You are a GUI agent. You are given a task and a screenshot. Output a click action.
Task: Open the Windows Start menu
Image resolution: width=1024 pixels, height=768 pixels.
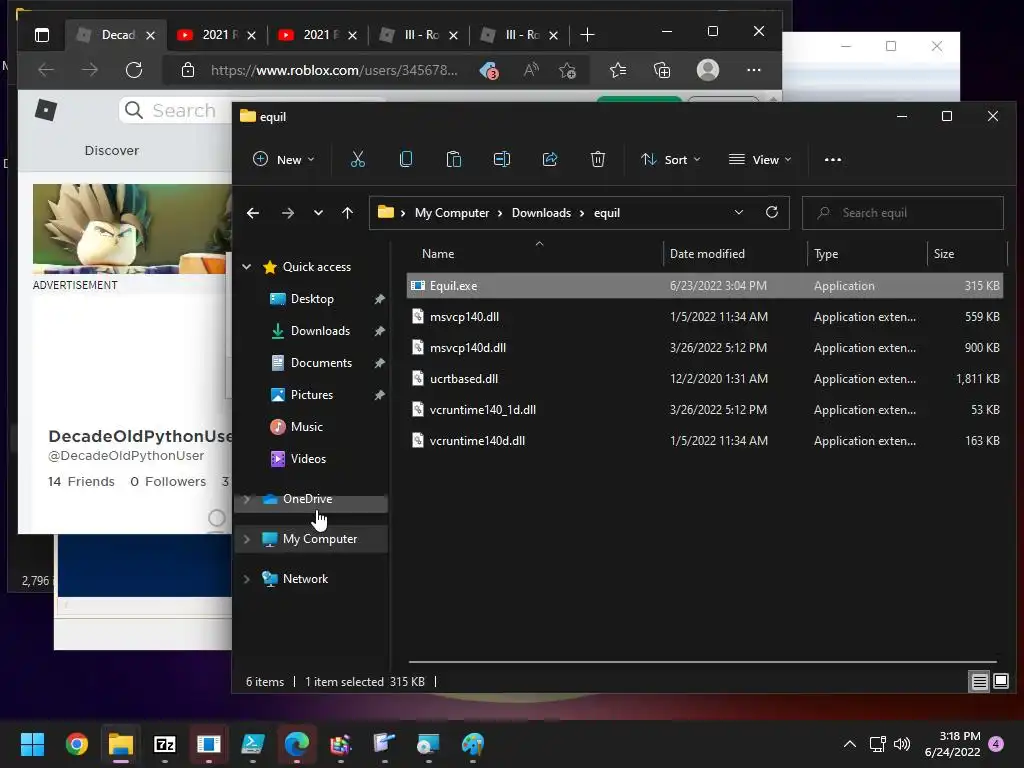(x=32, y=744)
